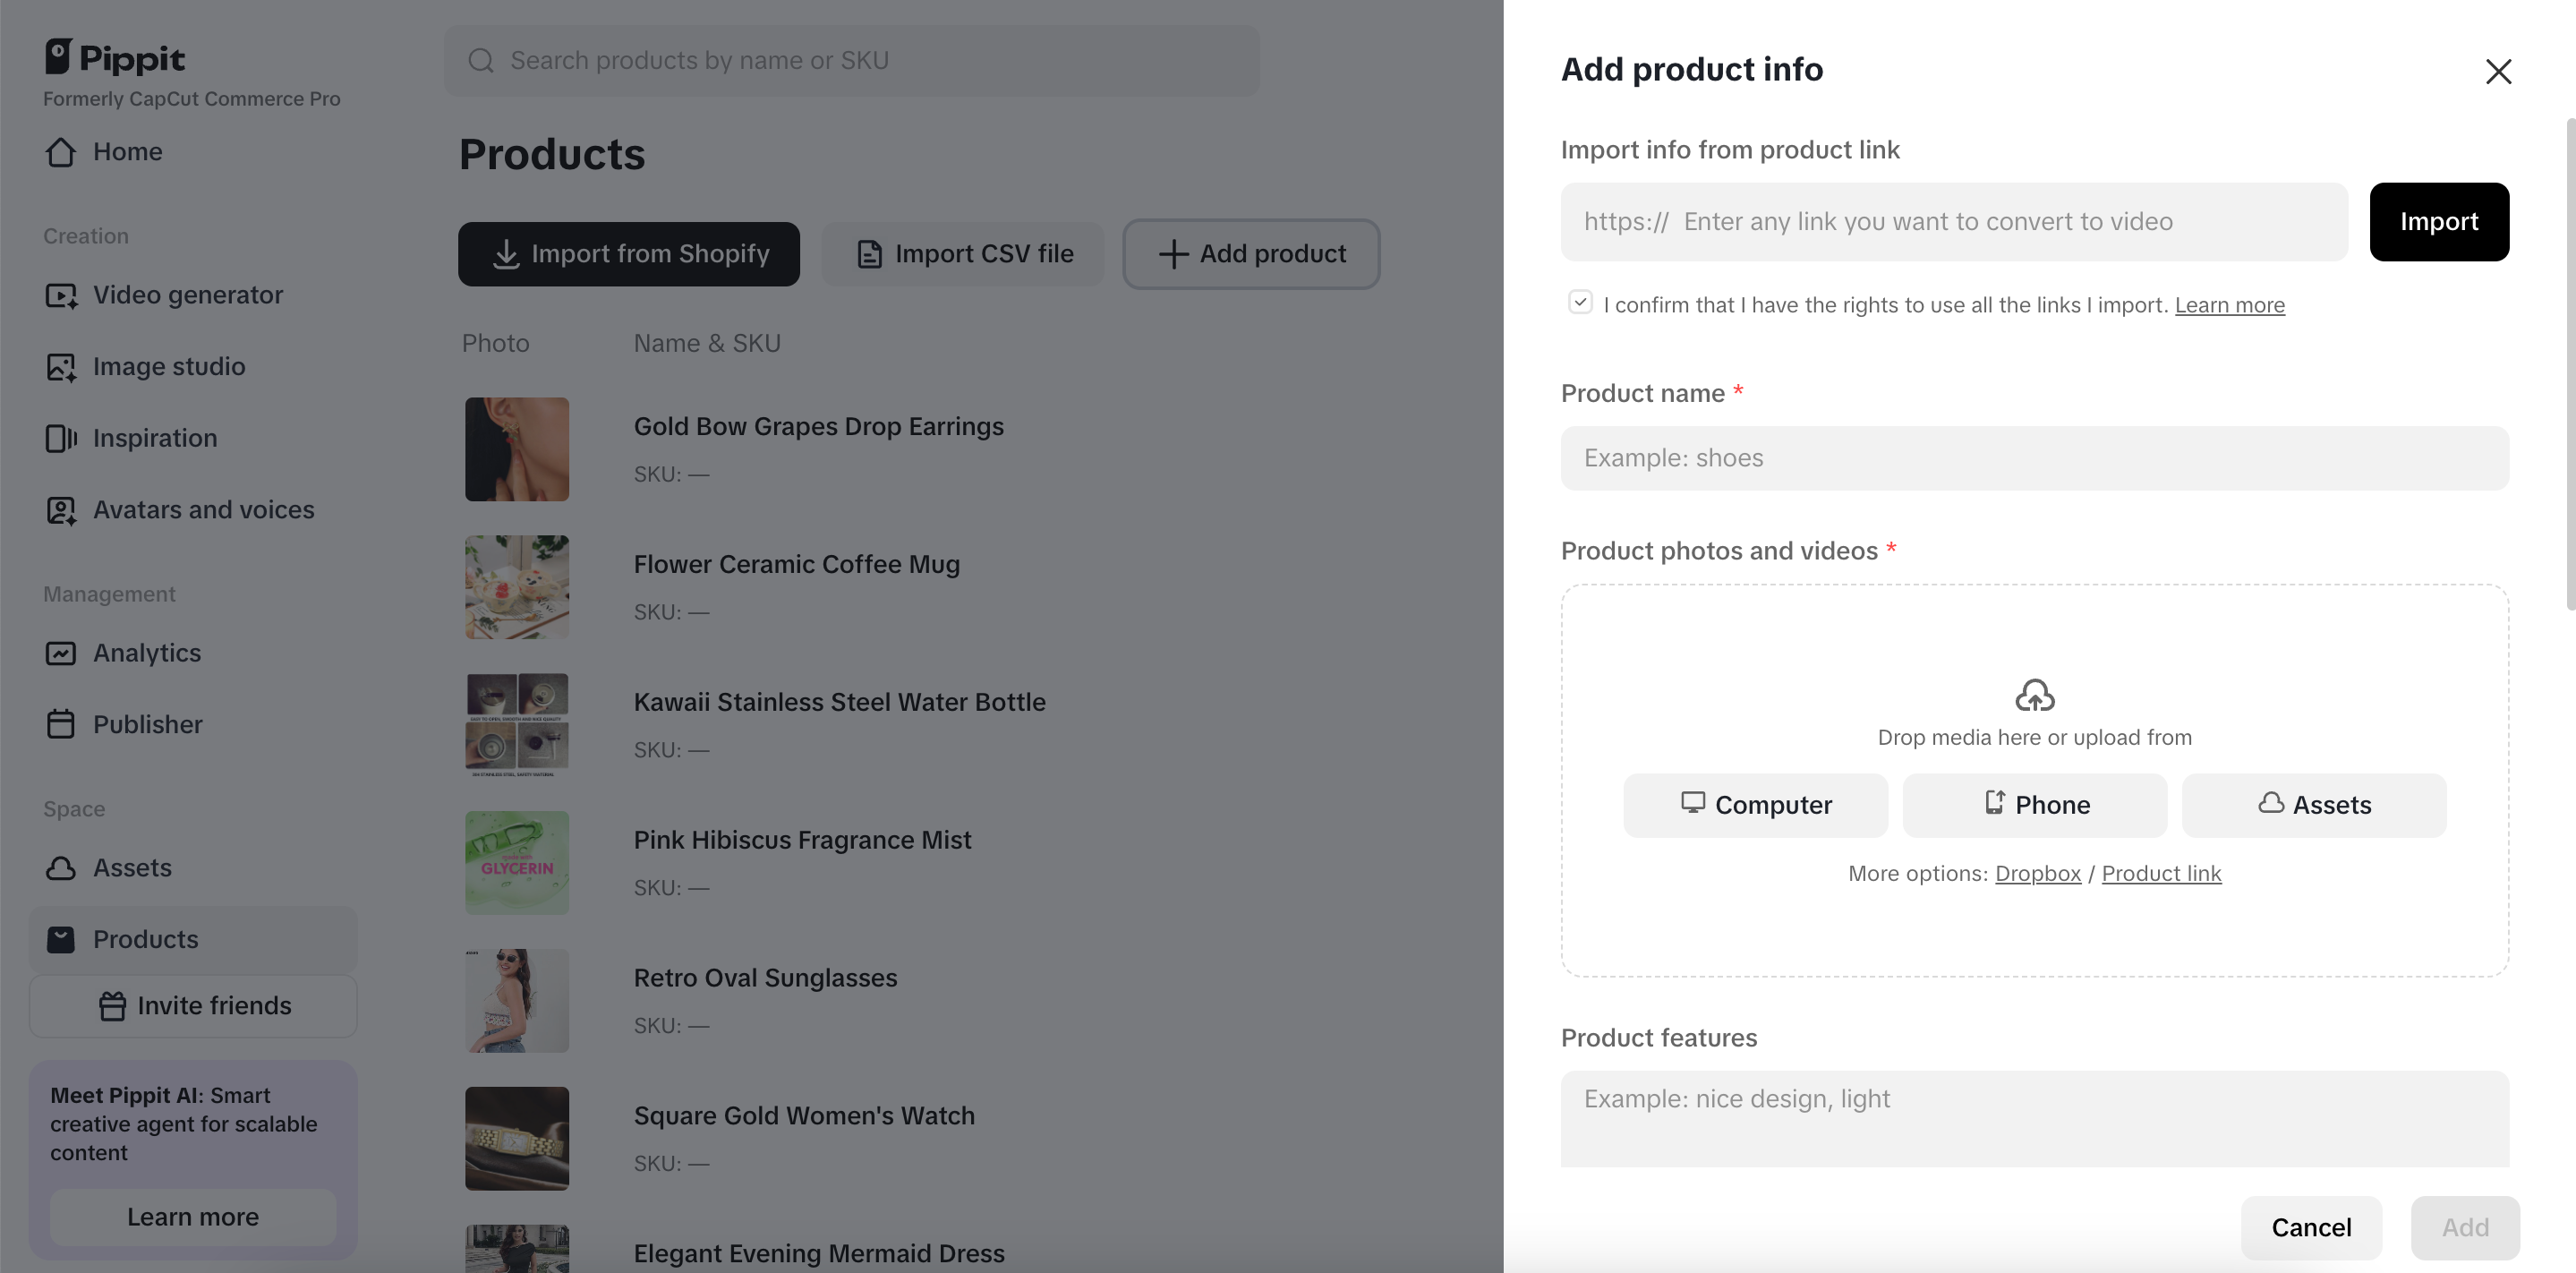Viewport: 2576px width, 1273px height.
Task: Open the Image studio
Action: coord(169,366)
